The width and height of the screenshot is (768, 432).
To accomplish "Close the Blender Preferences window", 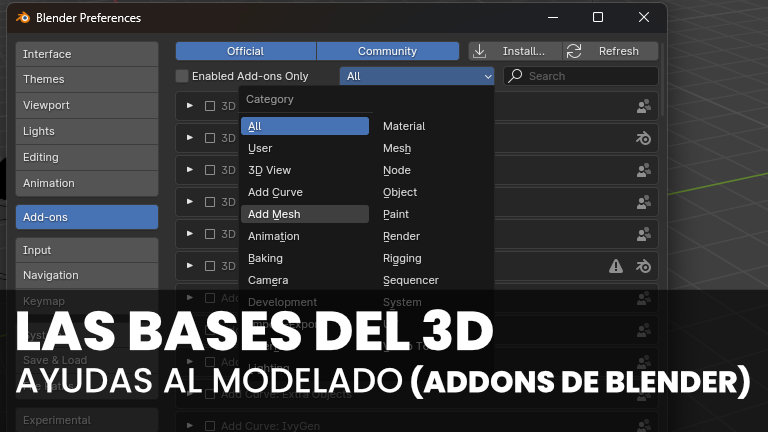I will [644, 18].
